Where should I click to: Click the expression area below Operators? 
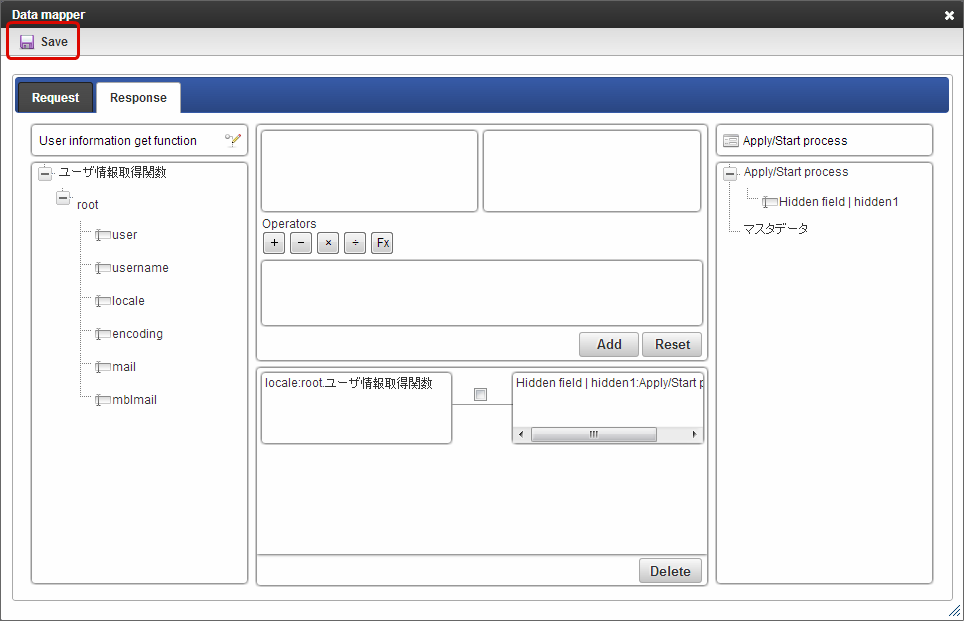[x=482, y=293]
